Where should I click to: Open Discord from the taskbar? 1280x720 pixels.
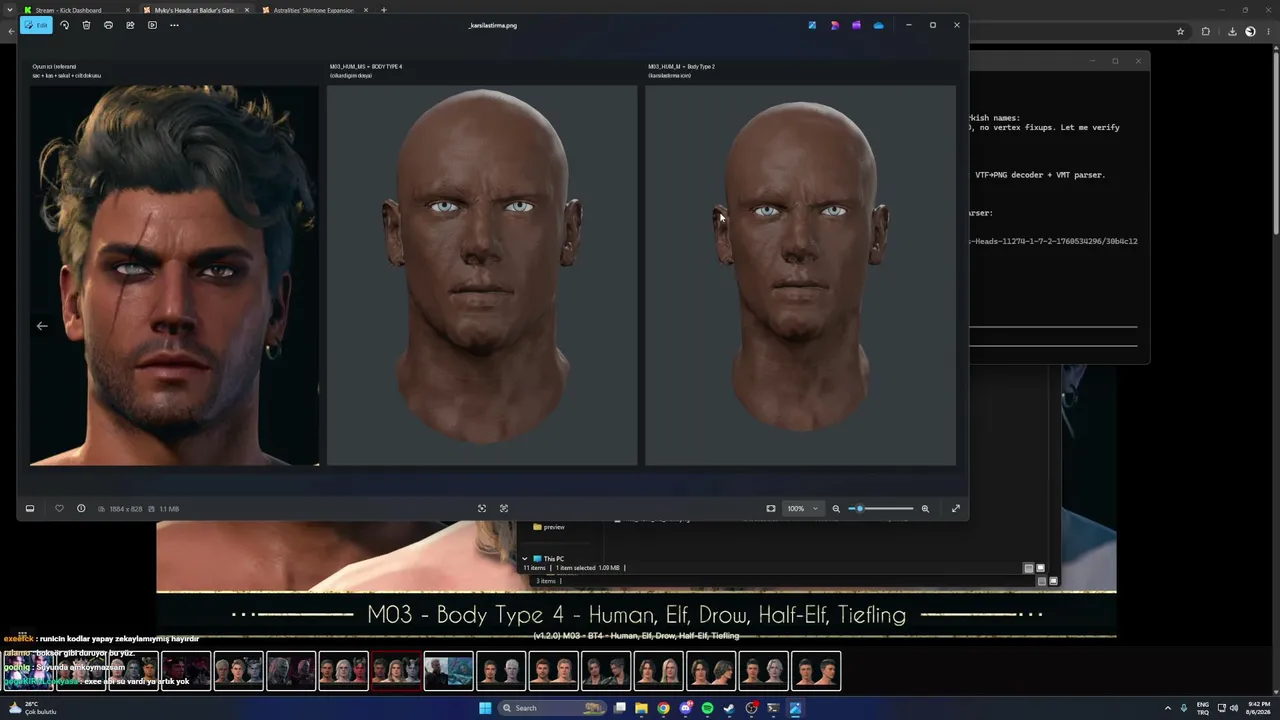click(685, 708)
